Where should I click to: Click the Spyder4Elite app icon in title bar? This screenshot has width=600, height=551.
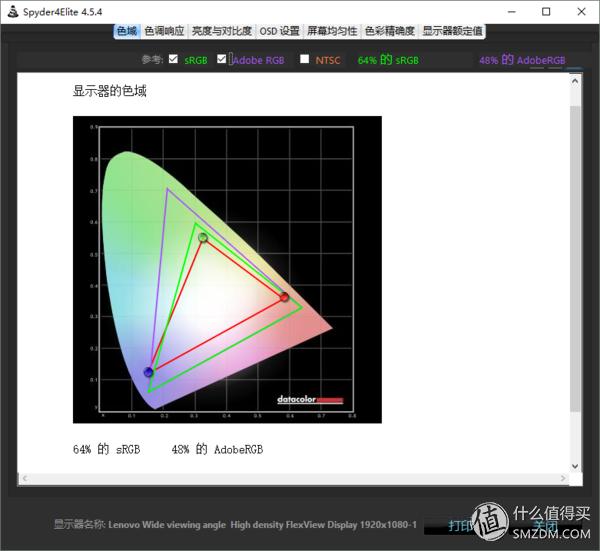tap(13, 11)
